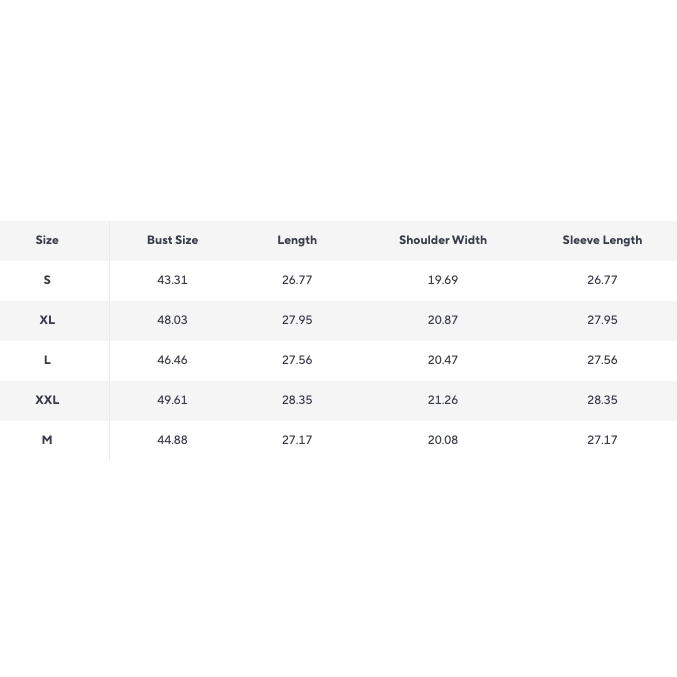The width and height of the screenshot is (677, 677).
Task: Click bust size value 46.46
Action: point(172,360)
